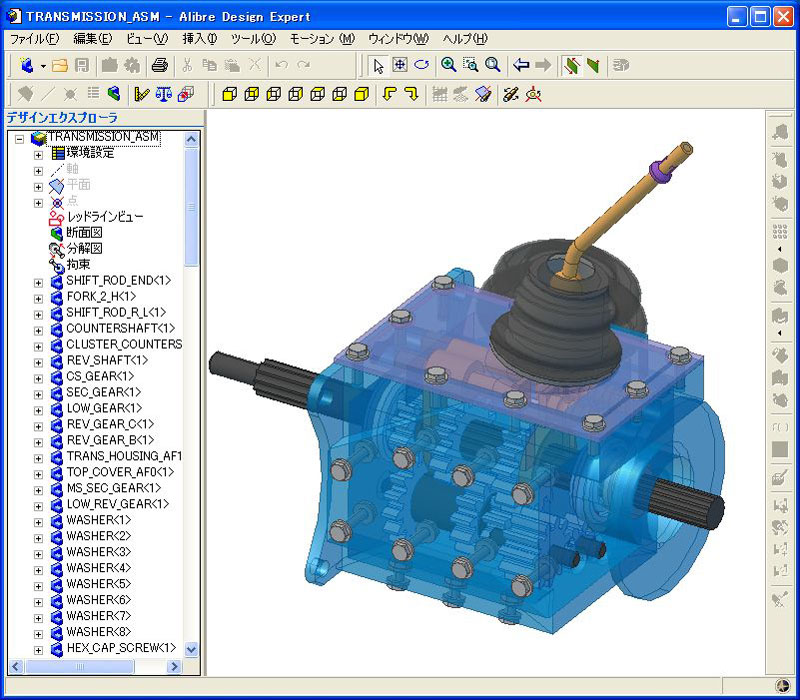Select COUNTERSHAFT<1> in the tree

point(120,329)
